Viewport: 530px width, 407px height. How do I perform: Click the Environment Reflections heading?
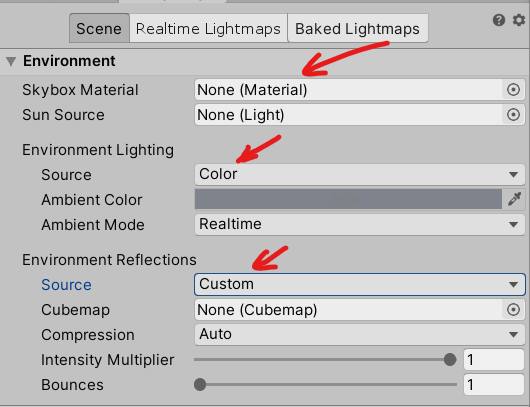tap(109, 260)
